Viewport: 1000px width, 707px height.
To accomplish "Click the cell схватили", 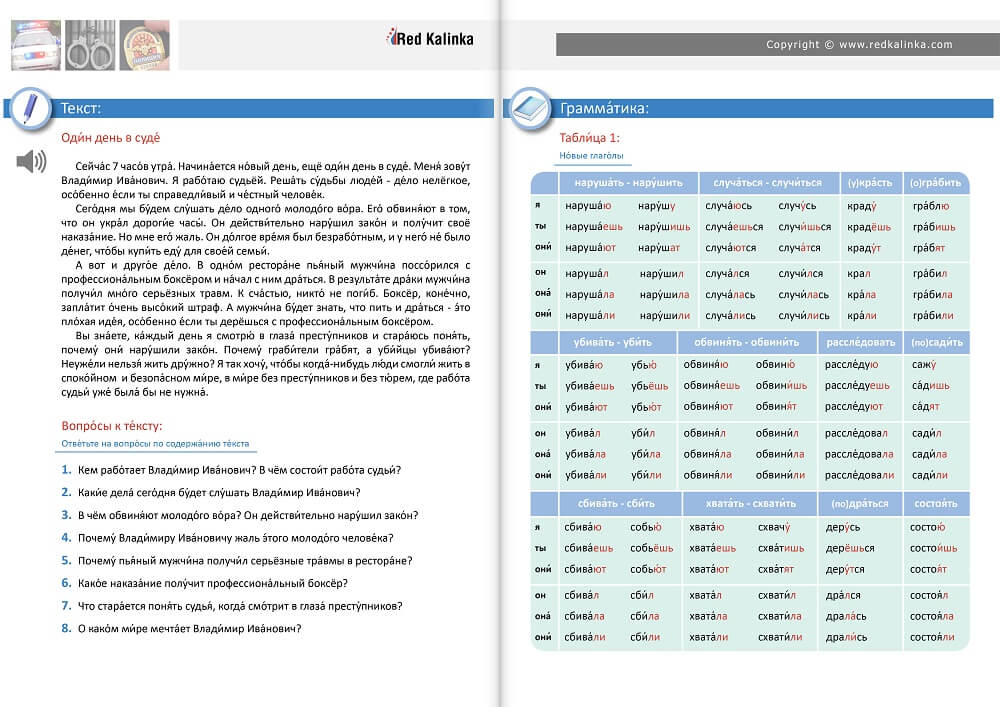I will click(779, 638).
